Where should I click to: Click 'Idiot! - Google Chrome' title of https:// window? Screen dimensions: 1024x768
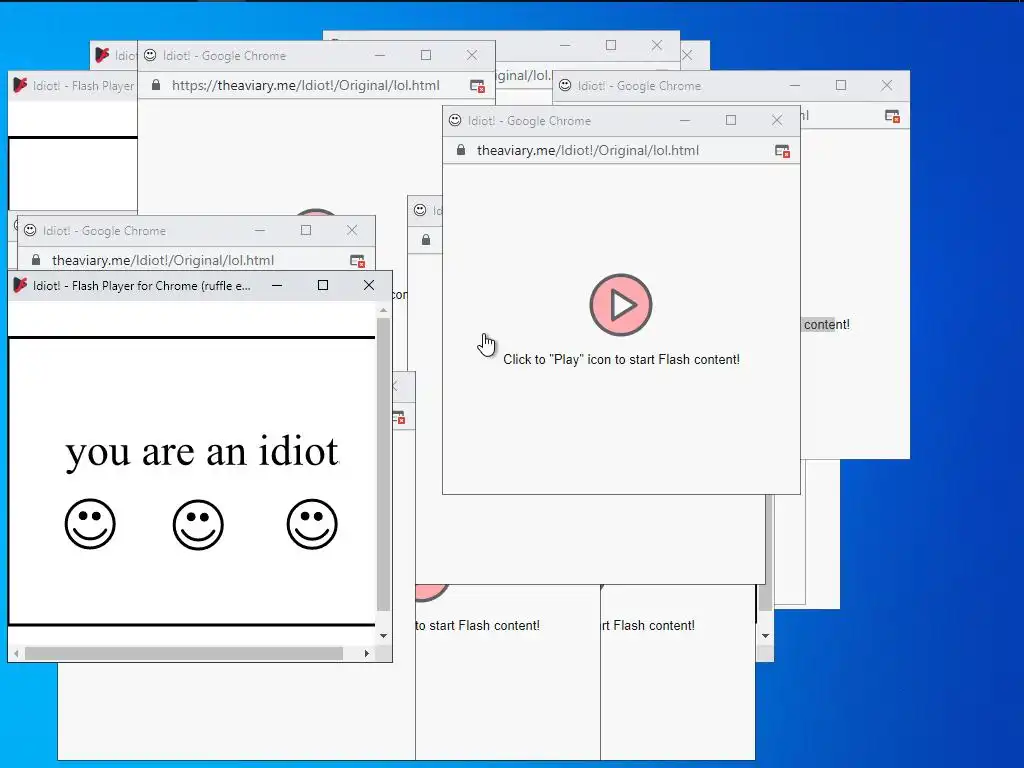(x=224, y=56)
